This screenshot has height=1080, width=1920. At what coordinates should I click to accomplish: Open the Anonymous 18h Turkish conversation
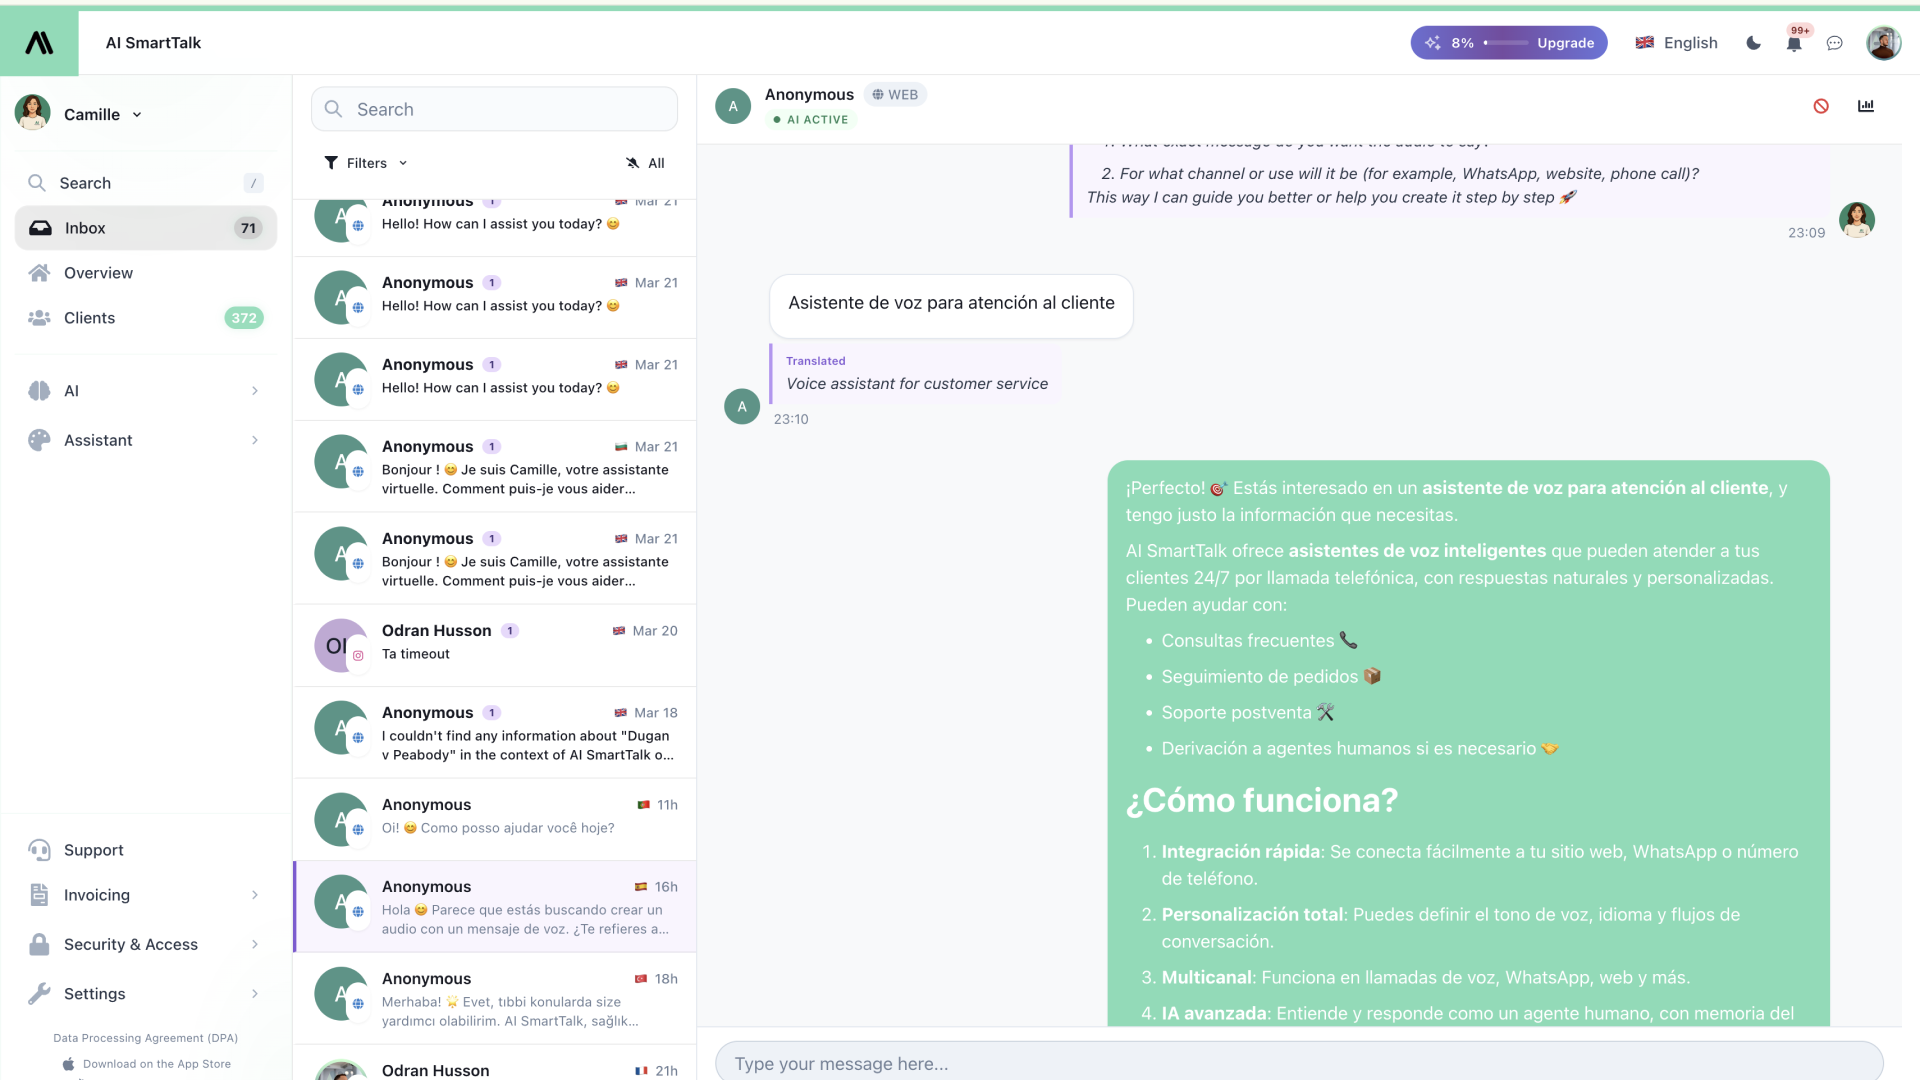pyautogui.click(x=495, y=999)
